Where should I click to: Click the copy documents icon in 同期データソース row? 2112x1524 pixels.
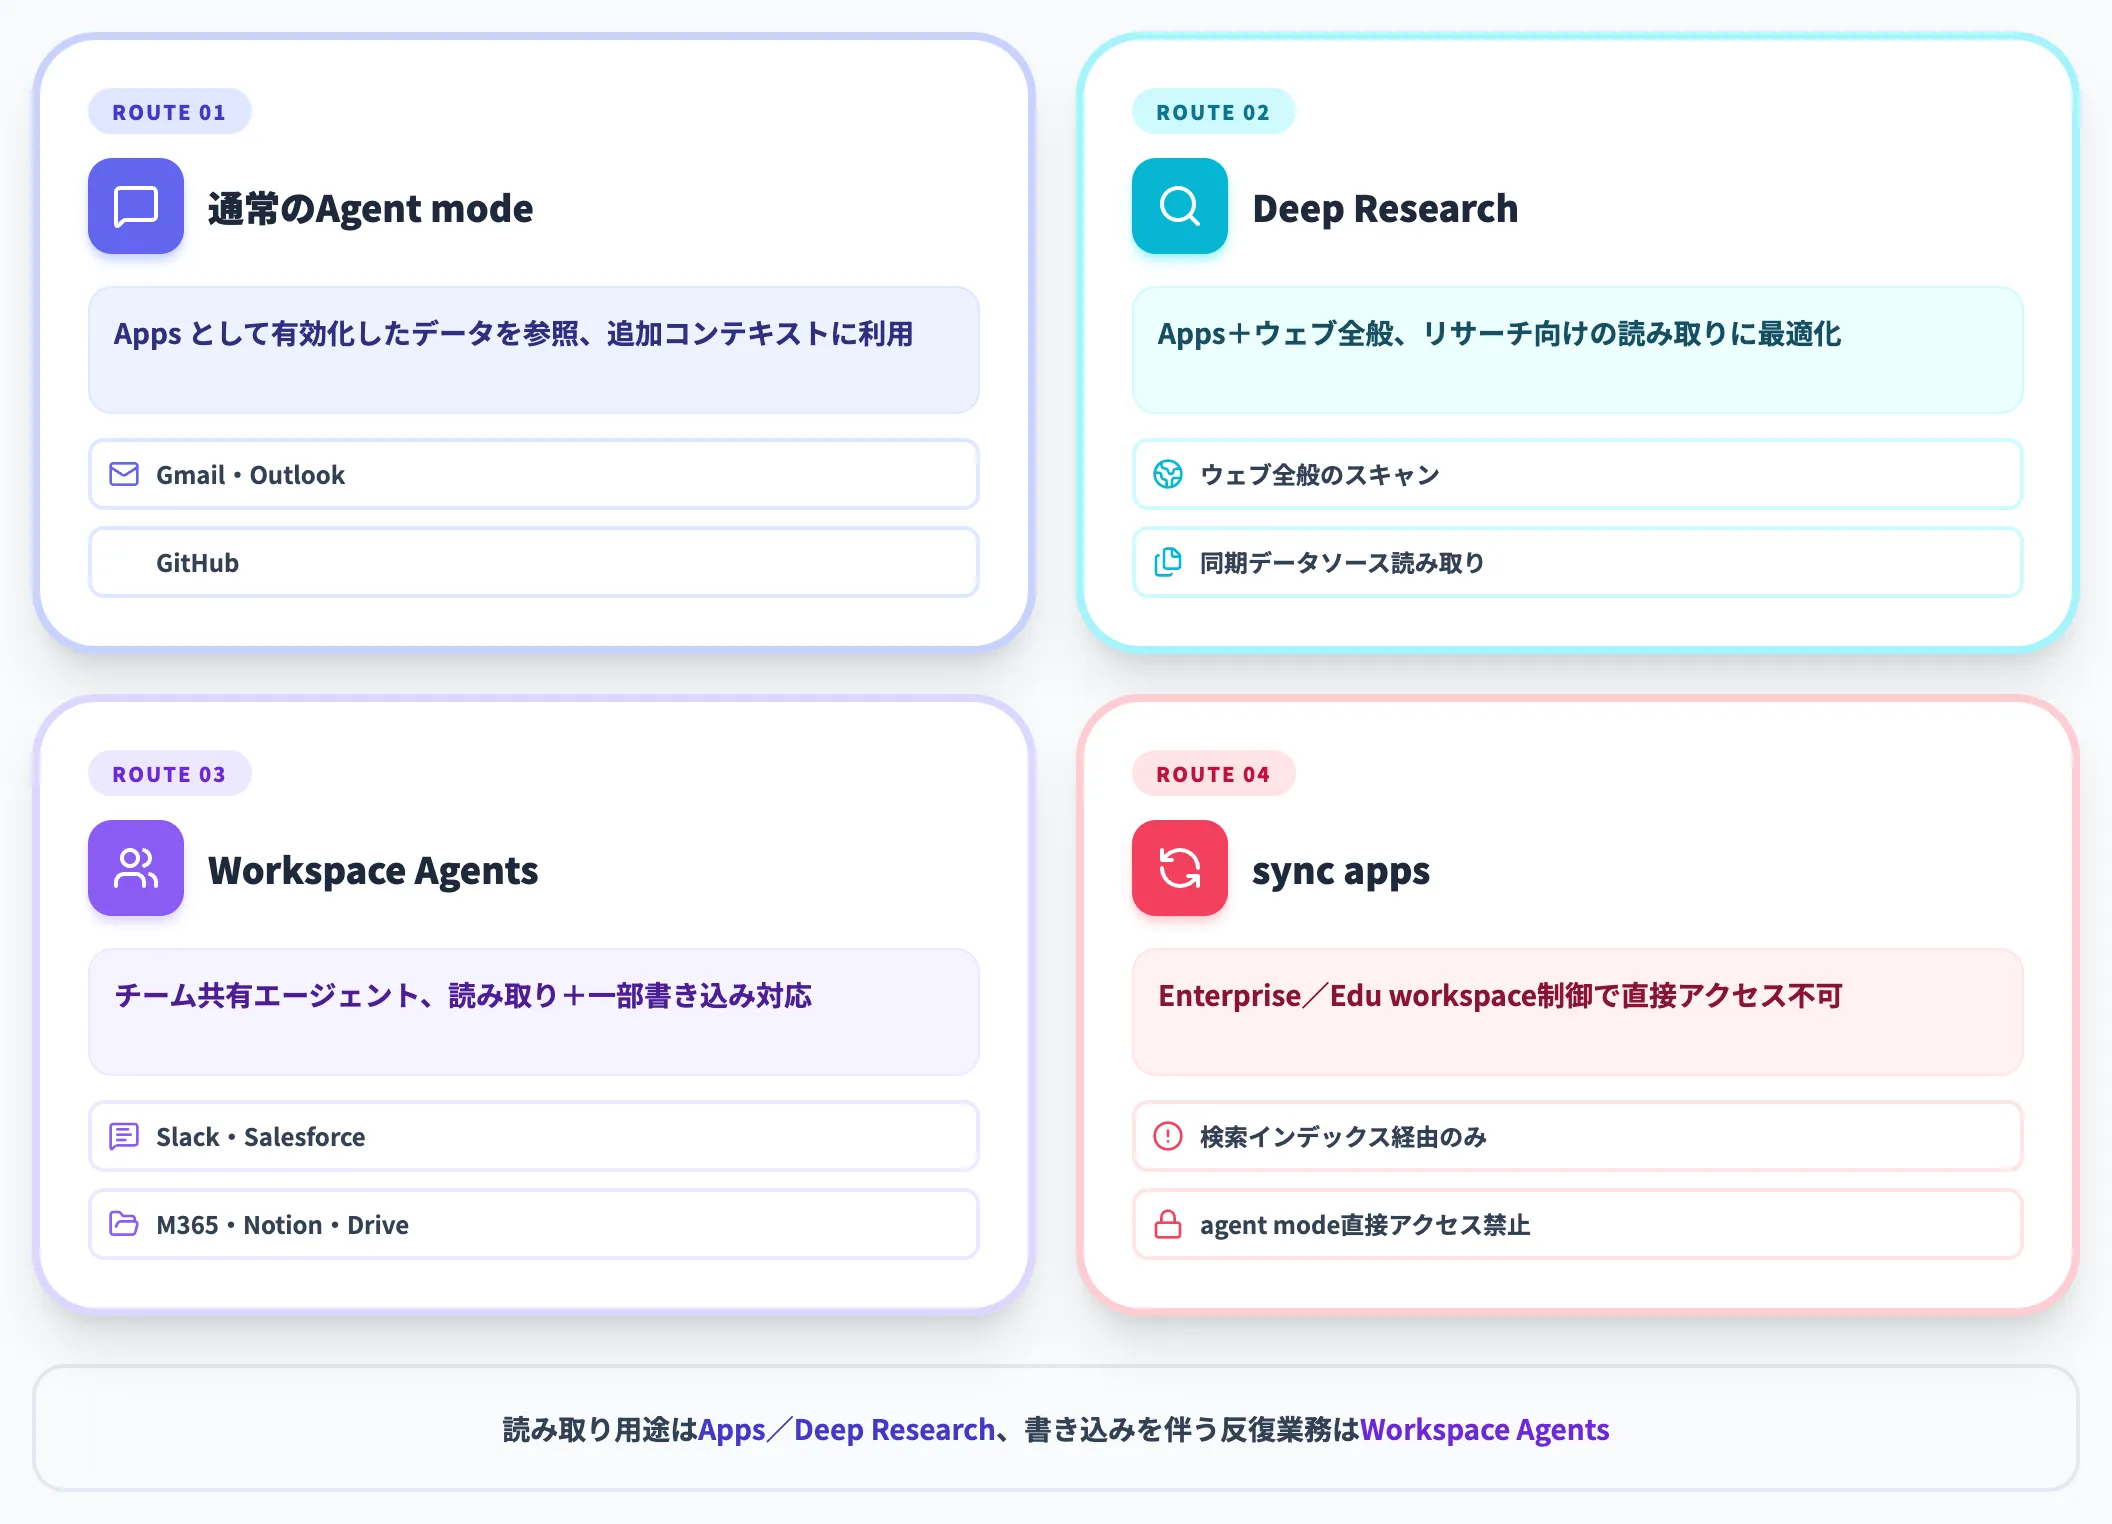tap(1168, 562)
